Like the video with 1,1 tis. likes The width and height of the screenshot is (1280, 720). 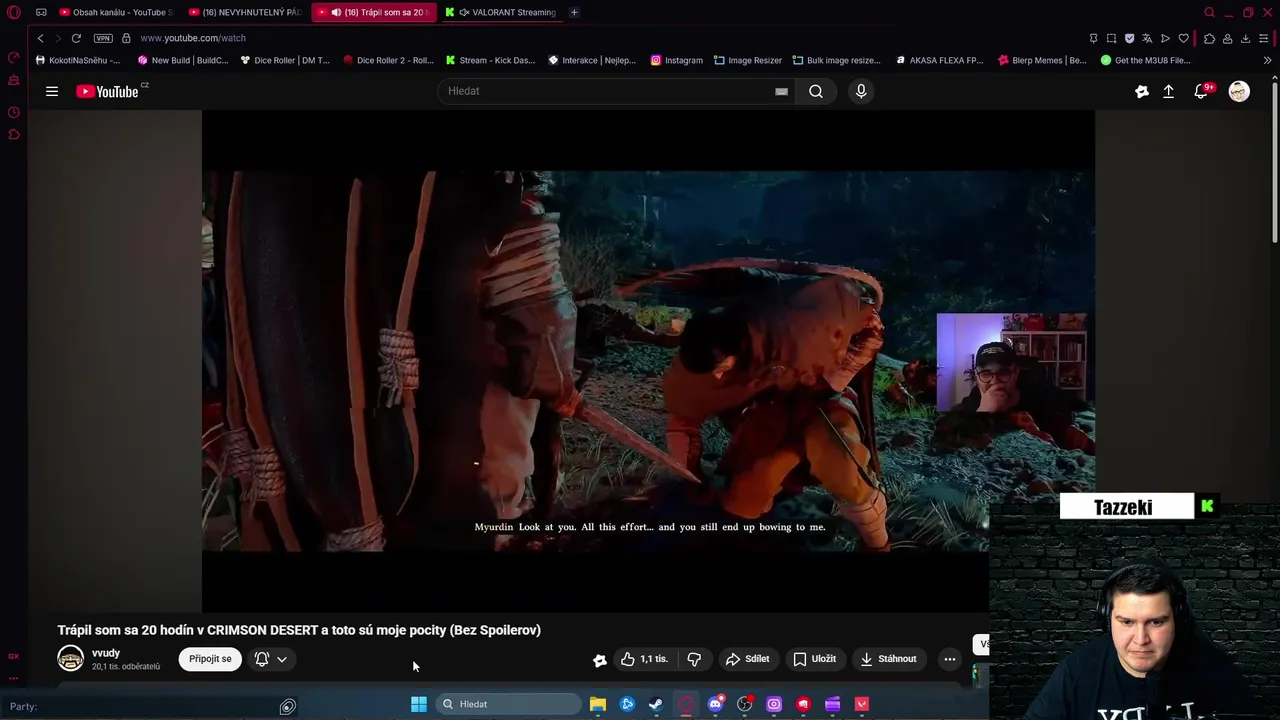(x=644, y=659)
